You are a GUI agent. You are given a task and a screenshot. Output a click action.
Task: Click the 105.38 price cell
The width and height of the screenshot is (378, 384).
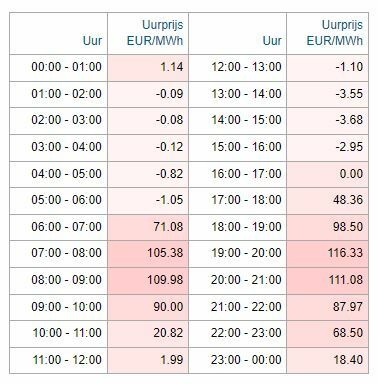(148, 254)
